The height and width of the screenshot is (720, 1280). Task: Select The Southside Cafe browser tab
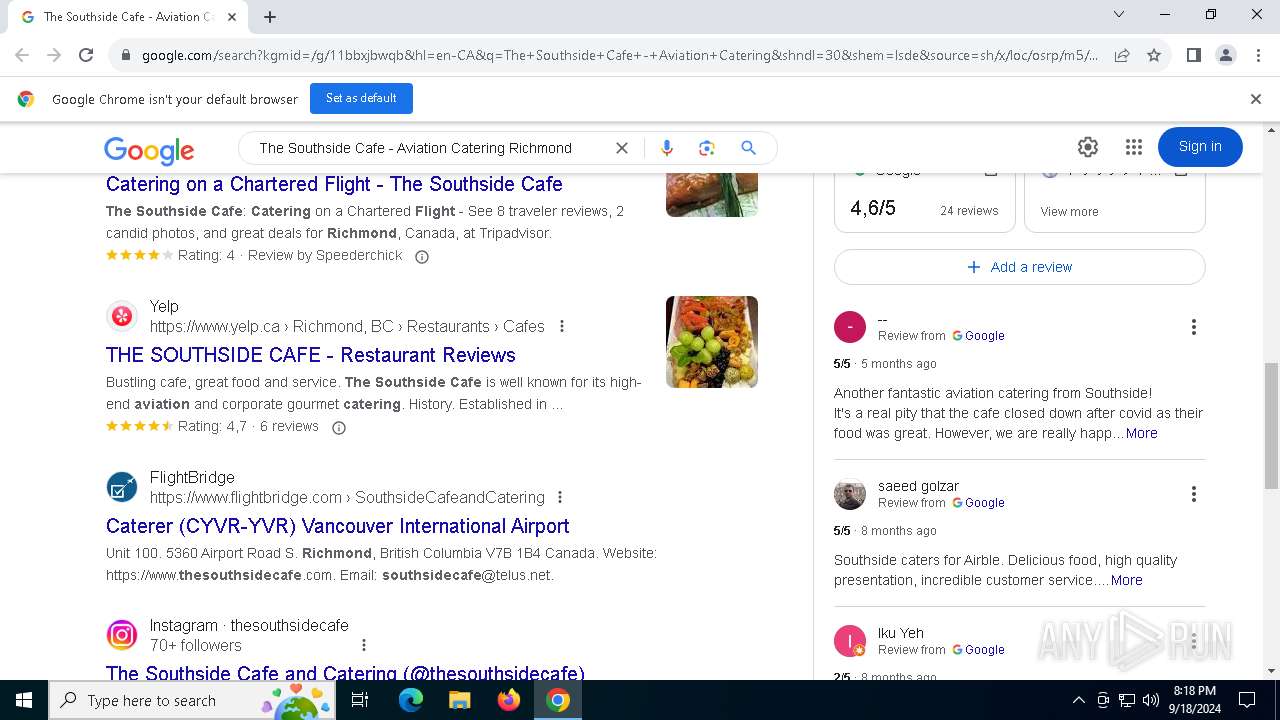click(126, 17)
